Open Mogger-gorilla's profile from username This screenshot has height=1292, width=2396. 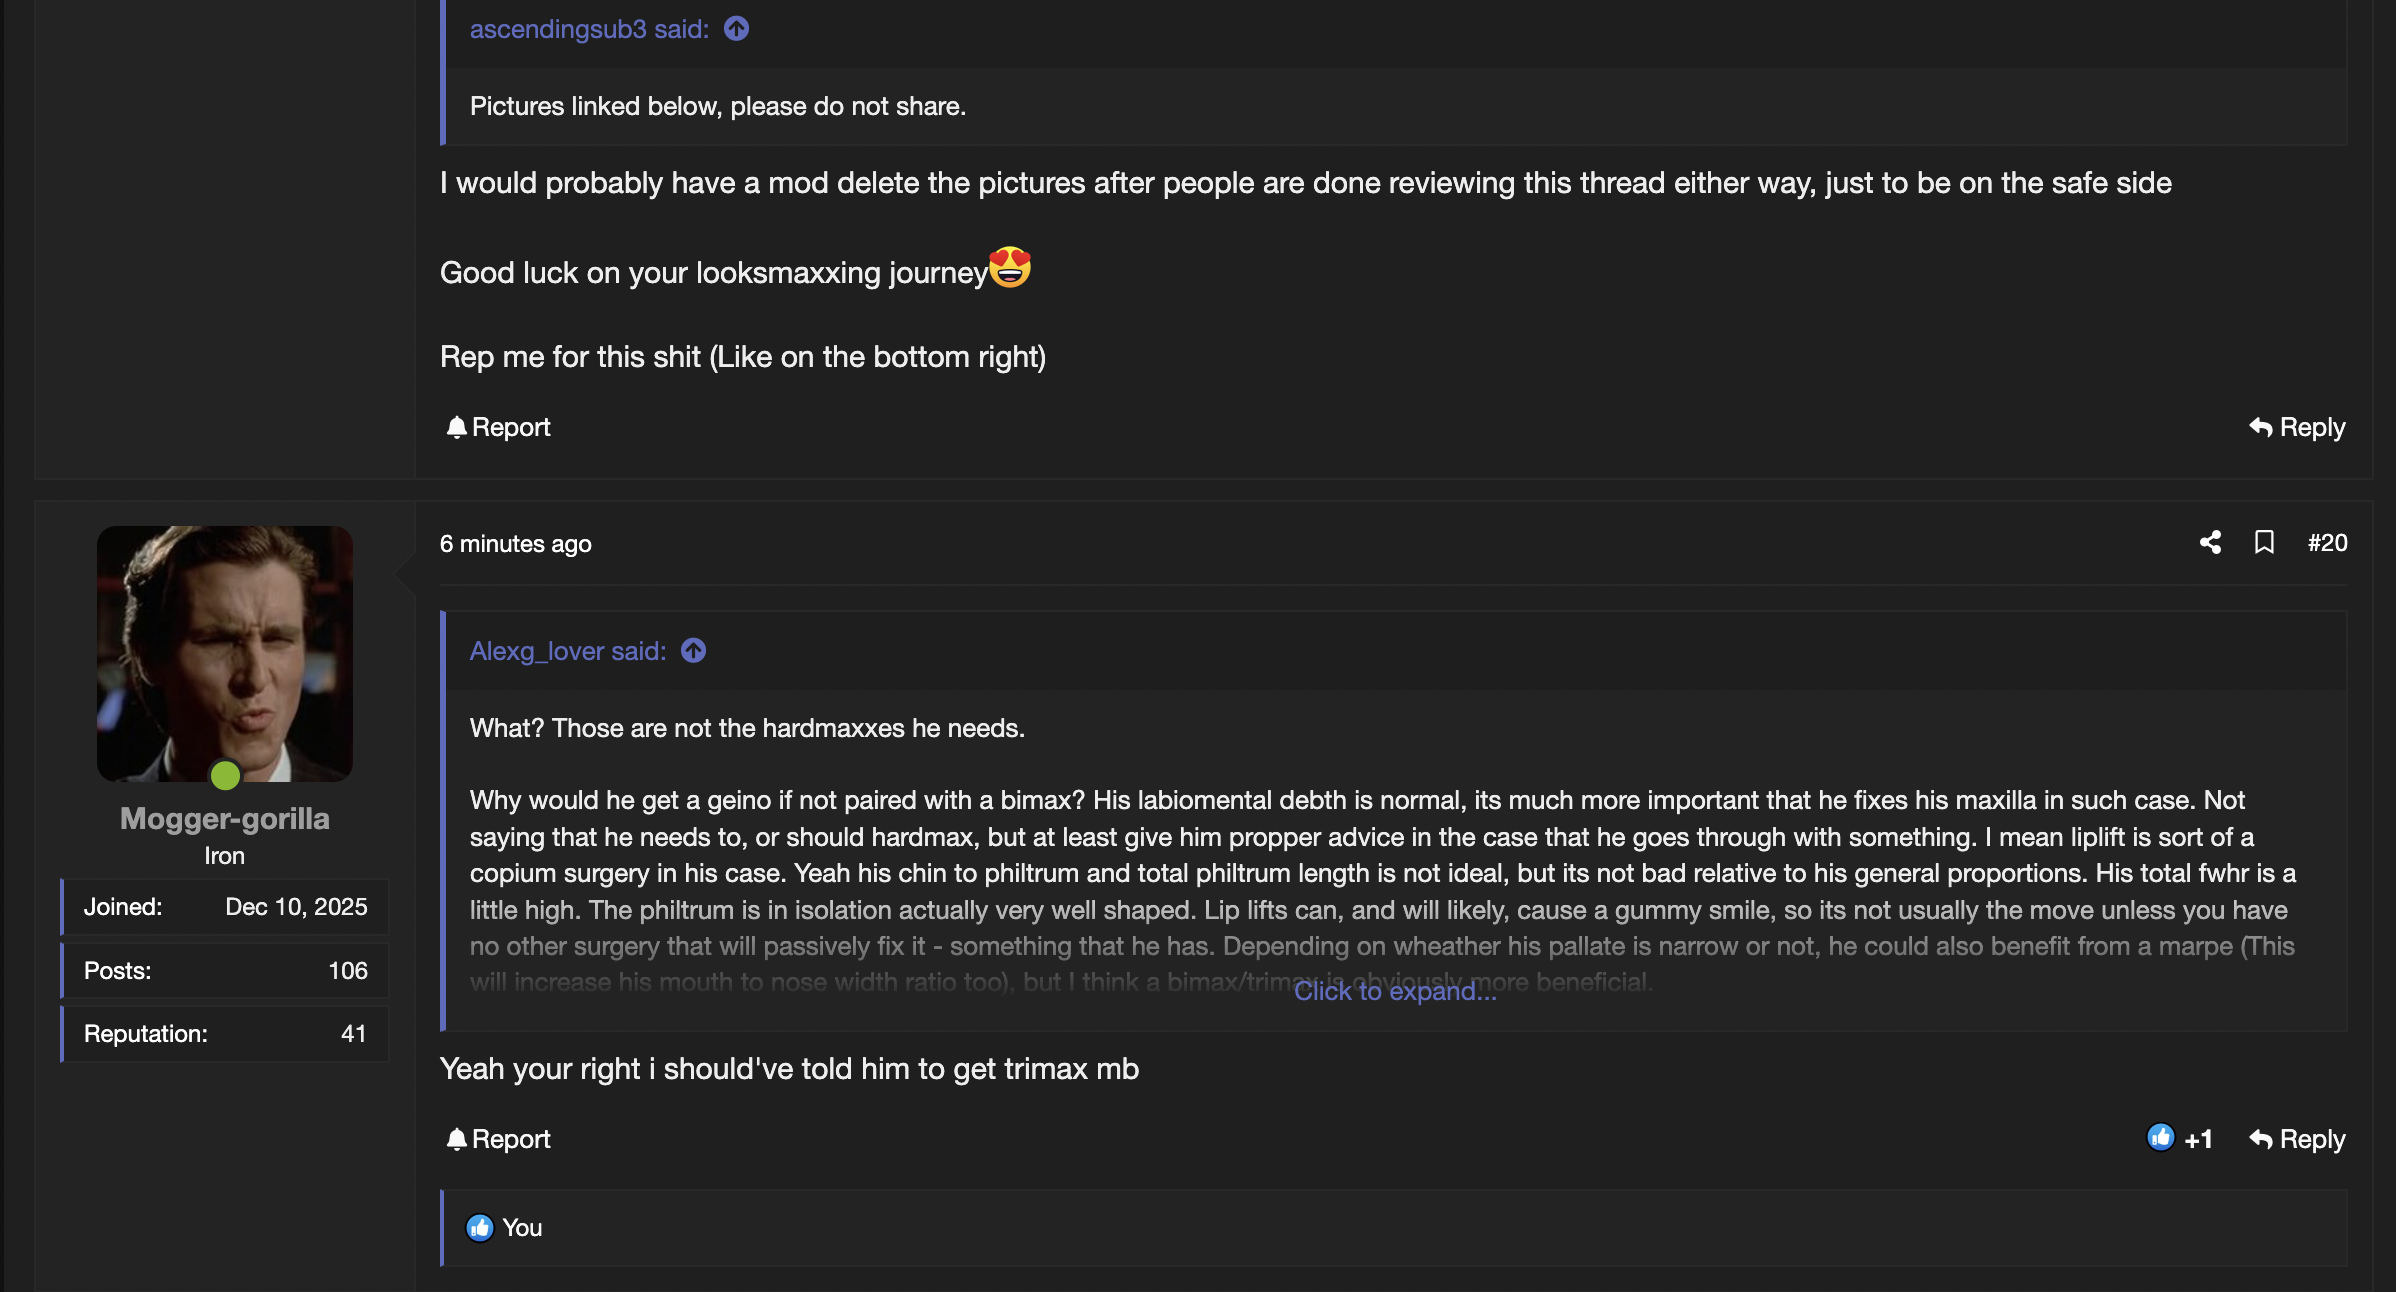(x=224, y=819)
